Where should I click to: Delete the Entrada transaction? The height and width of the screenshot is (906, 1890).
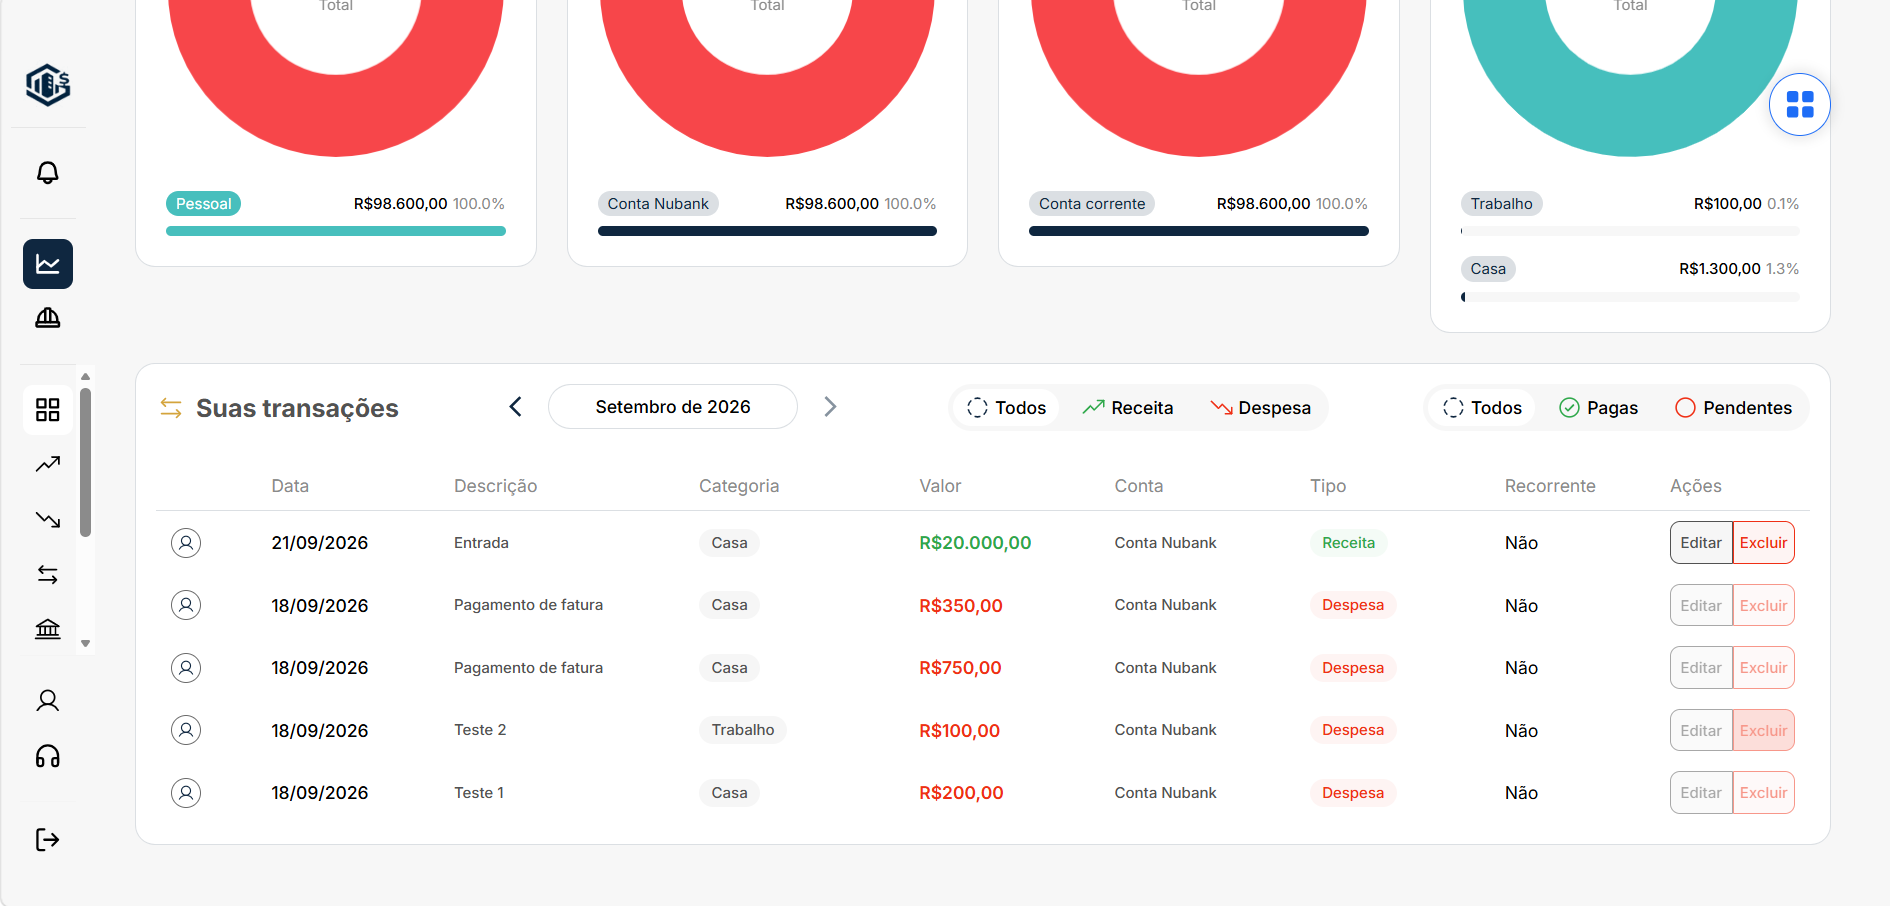[x=1763, y=543]
